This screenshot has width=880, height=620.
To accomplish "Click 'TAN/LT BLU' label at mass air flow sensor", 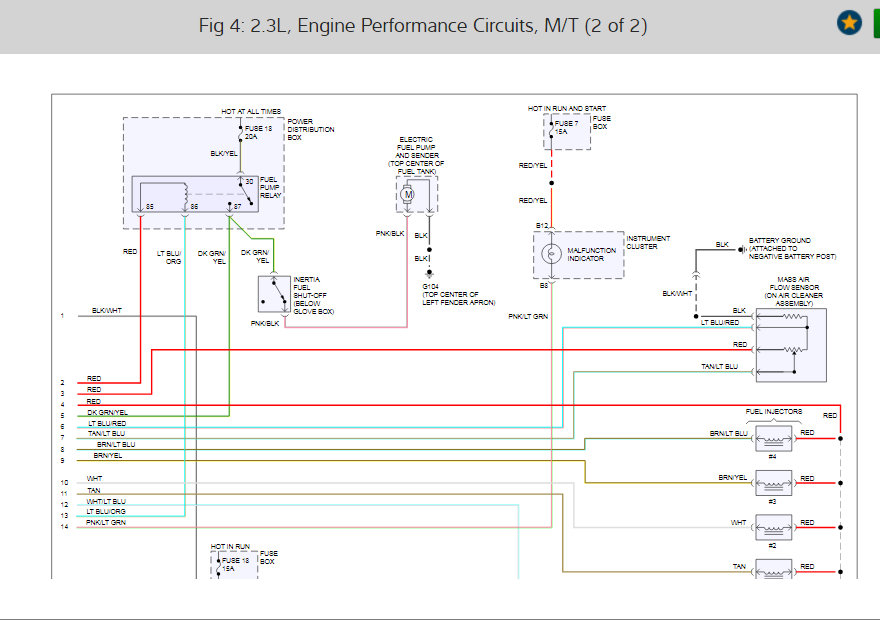I will (719, 366).
